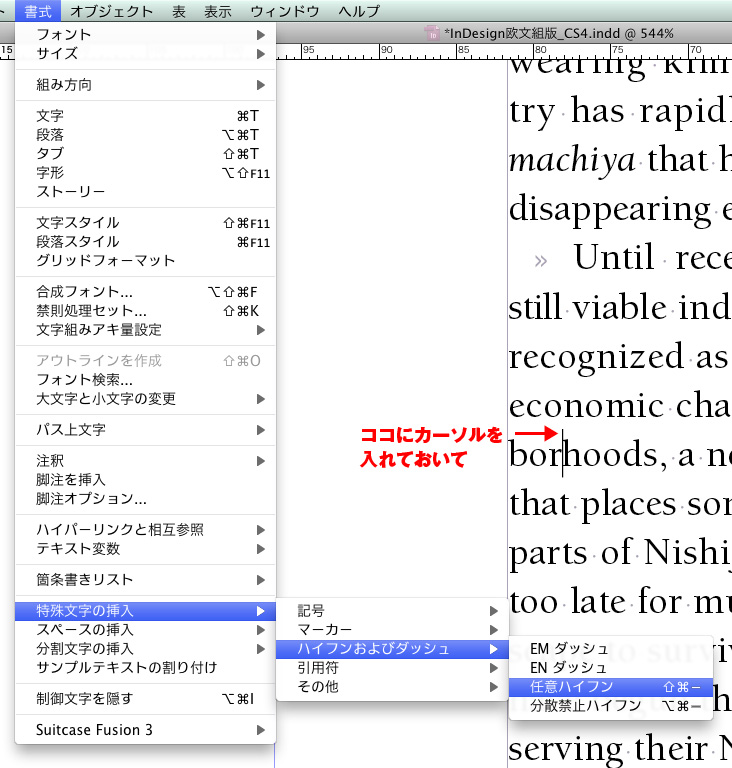Expand パス上文字 submenu
Viewport: 732px width, 768px height.
coord(145,430)
